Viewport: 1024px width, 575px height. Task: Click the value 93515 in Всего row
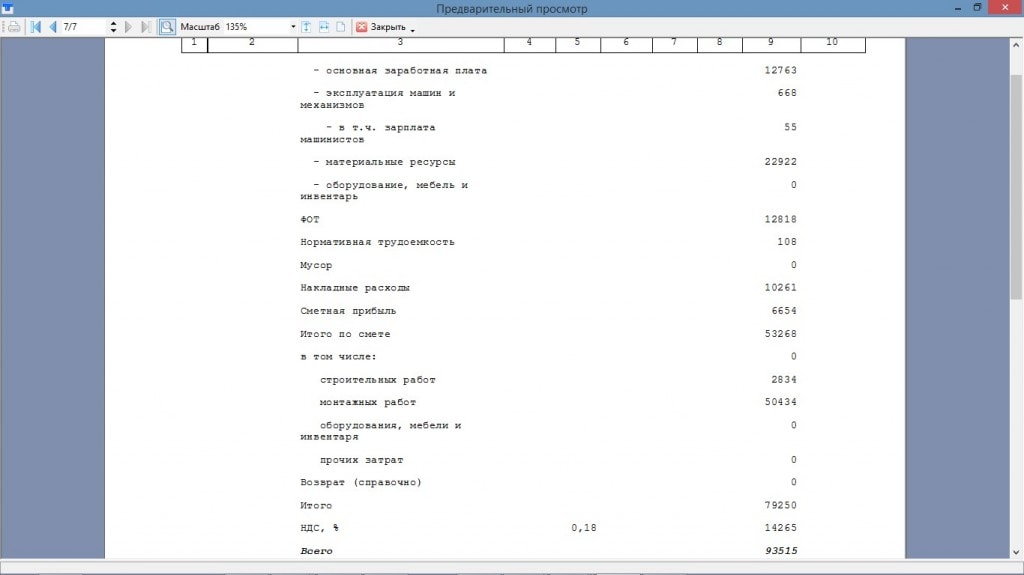780,551
